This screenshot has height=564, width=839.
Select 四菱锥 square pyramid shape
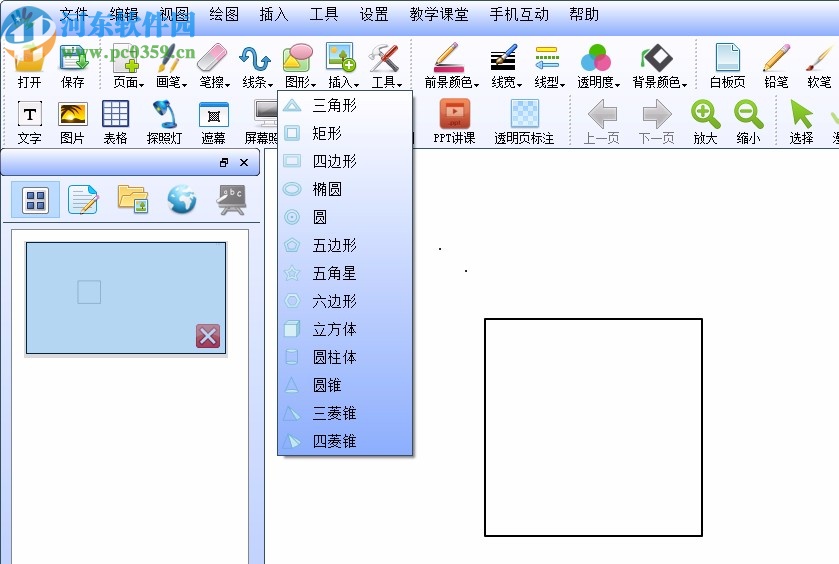(345, 441)
